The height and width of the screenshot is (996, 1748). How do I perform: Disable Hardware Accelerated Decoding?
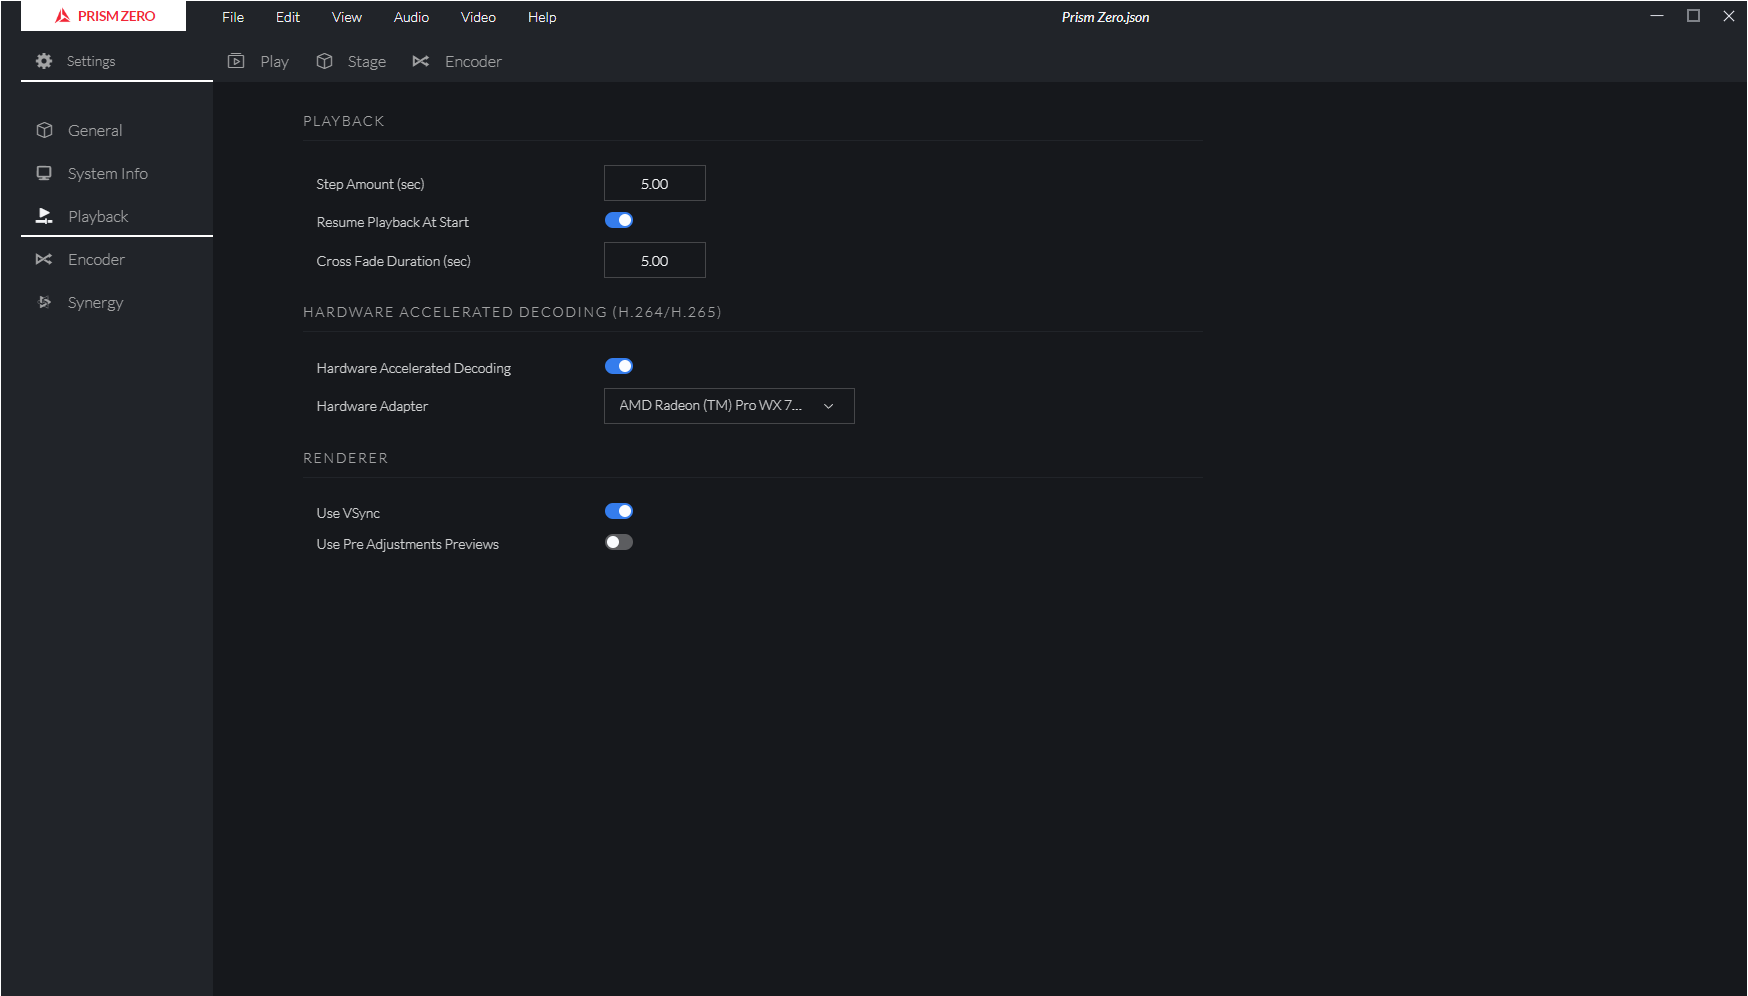(x=619, y=366)
